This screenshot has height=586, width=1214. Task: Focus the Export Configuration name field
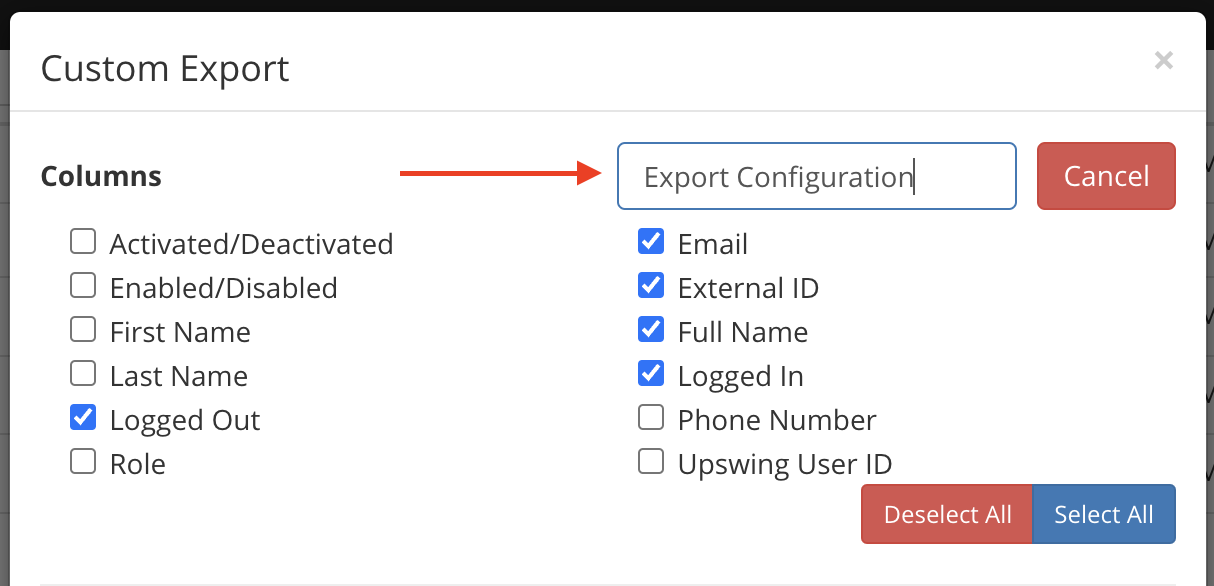click(x=817, y=176)
